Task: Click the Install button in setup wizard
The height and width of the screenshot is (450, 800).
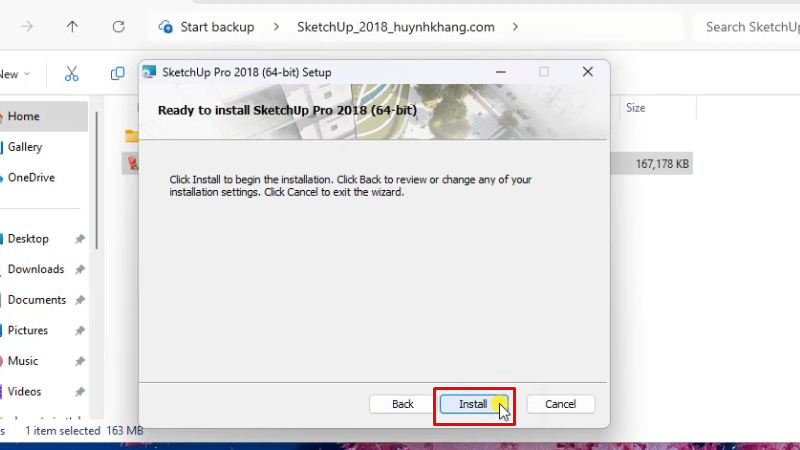Action: (x=473, y=404)
